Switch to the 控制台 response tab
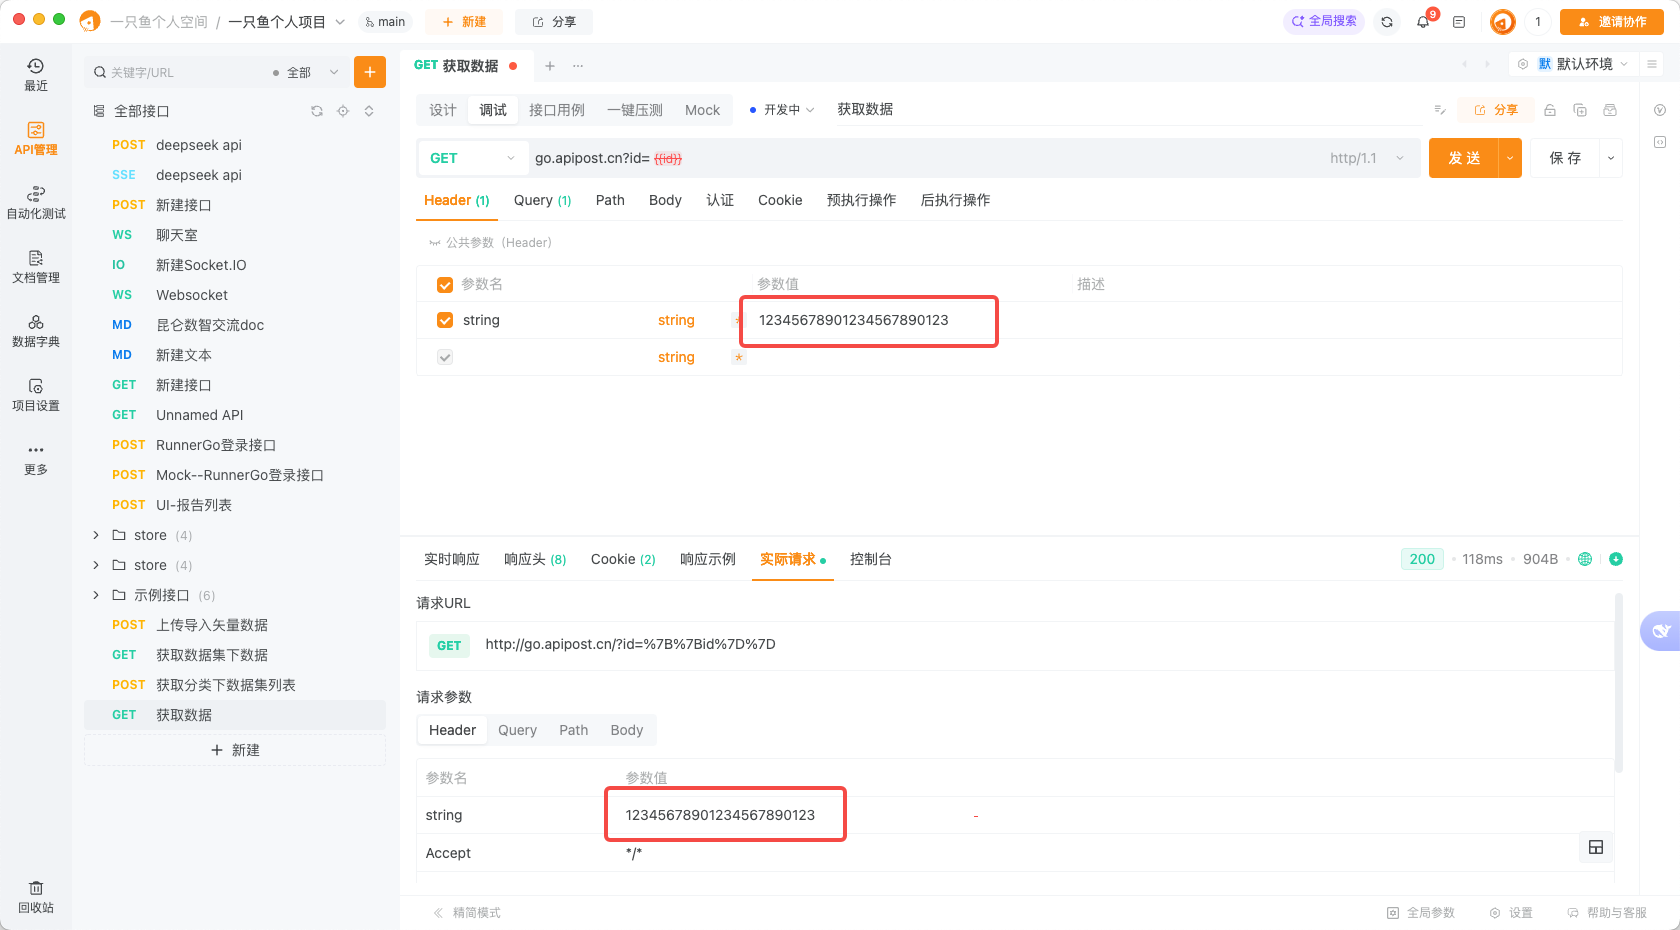 (870, 559)
